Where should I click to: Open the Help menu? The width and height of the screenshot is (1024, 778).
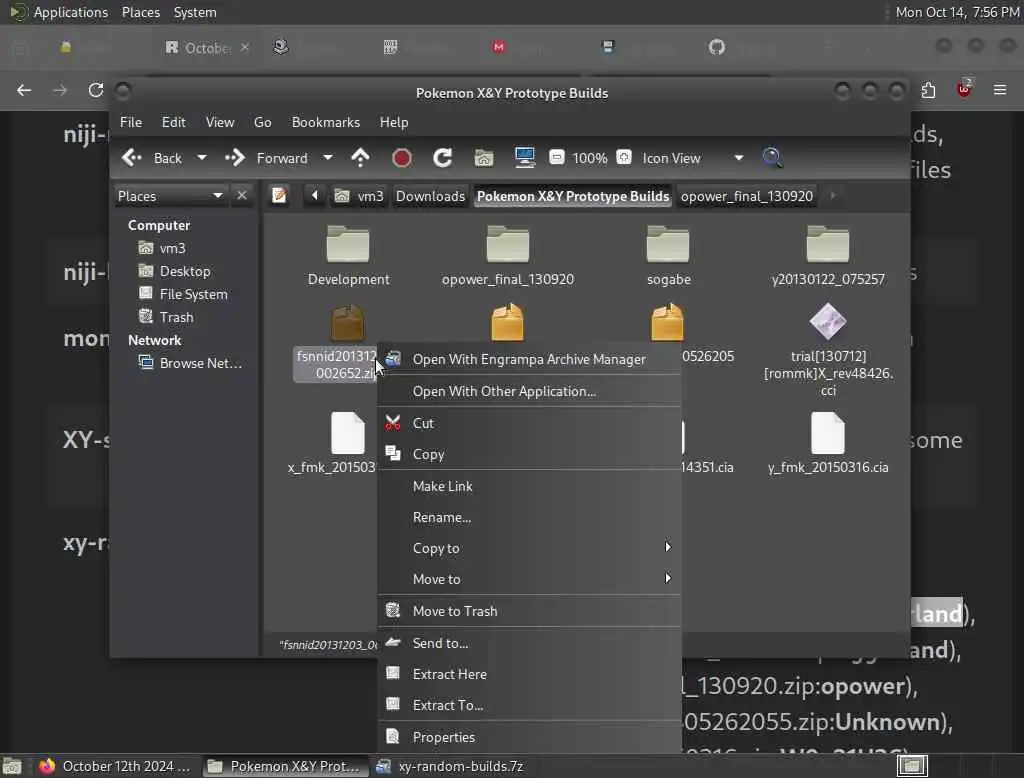[394, 122]
